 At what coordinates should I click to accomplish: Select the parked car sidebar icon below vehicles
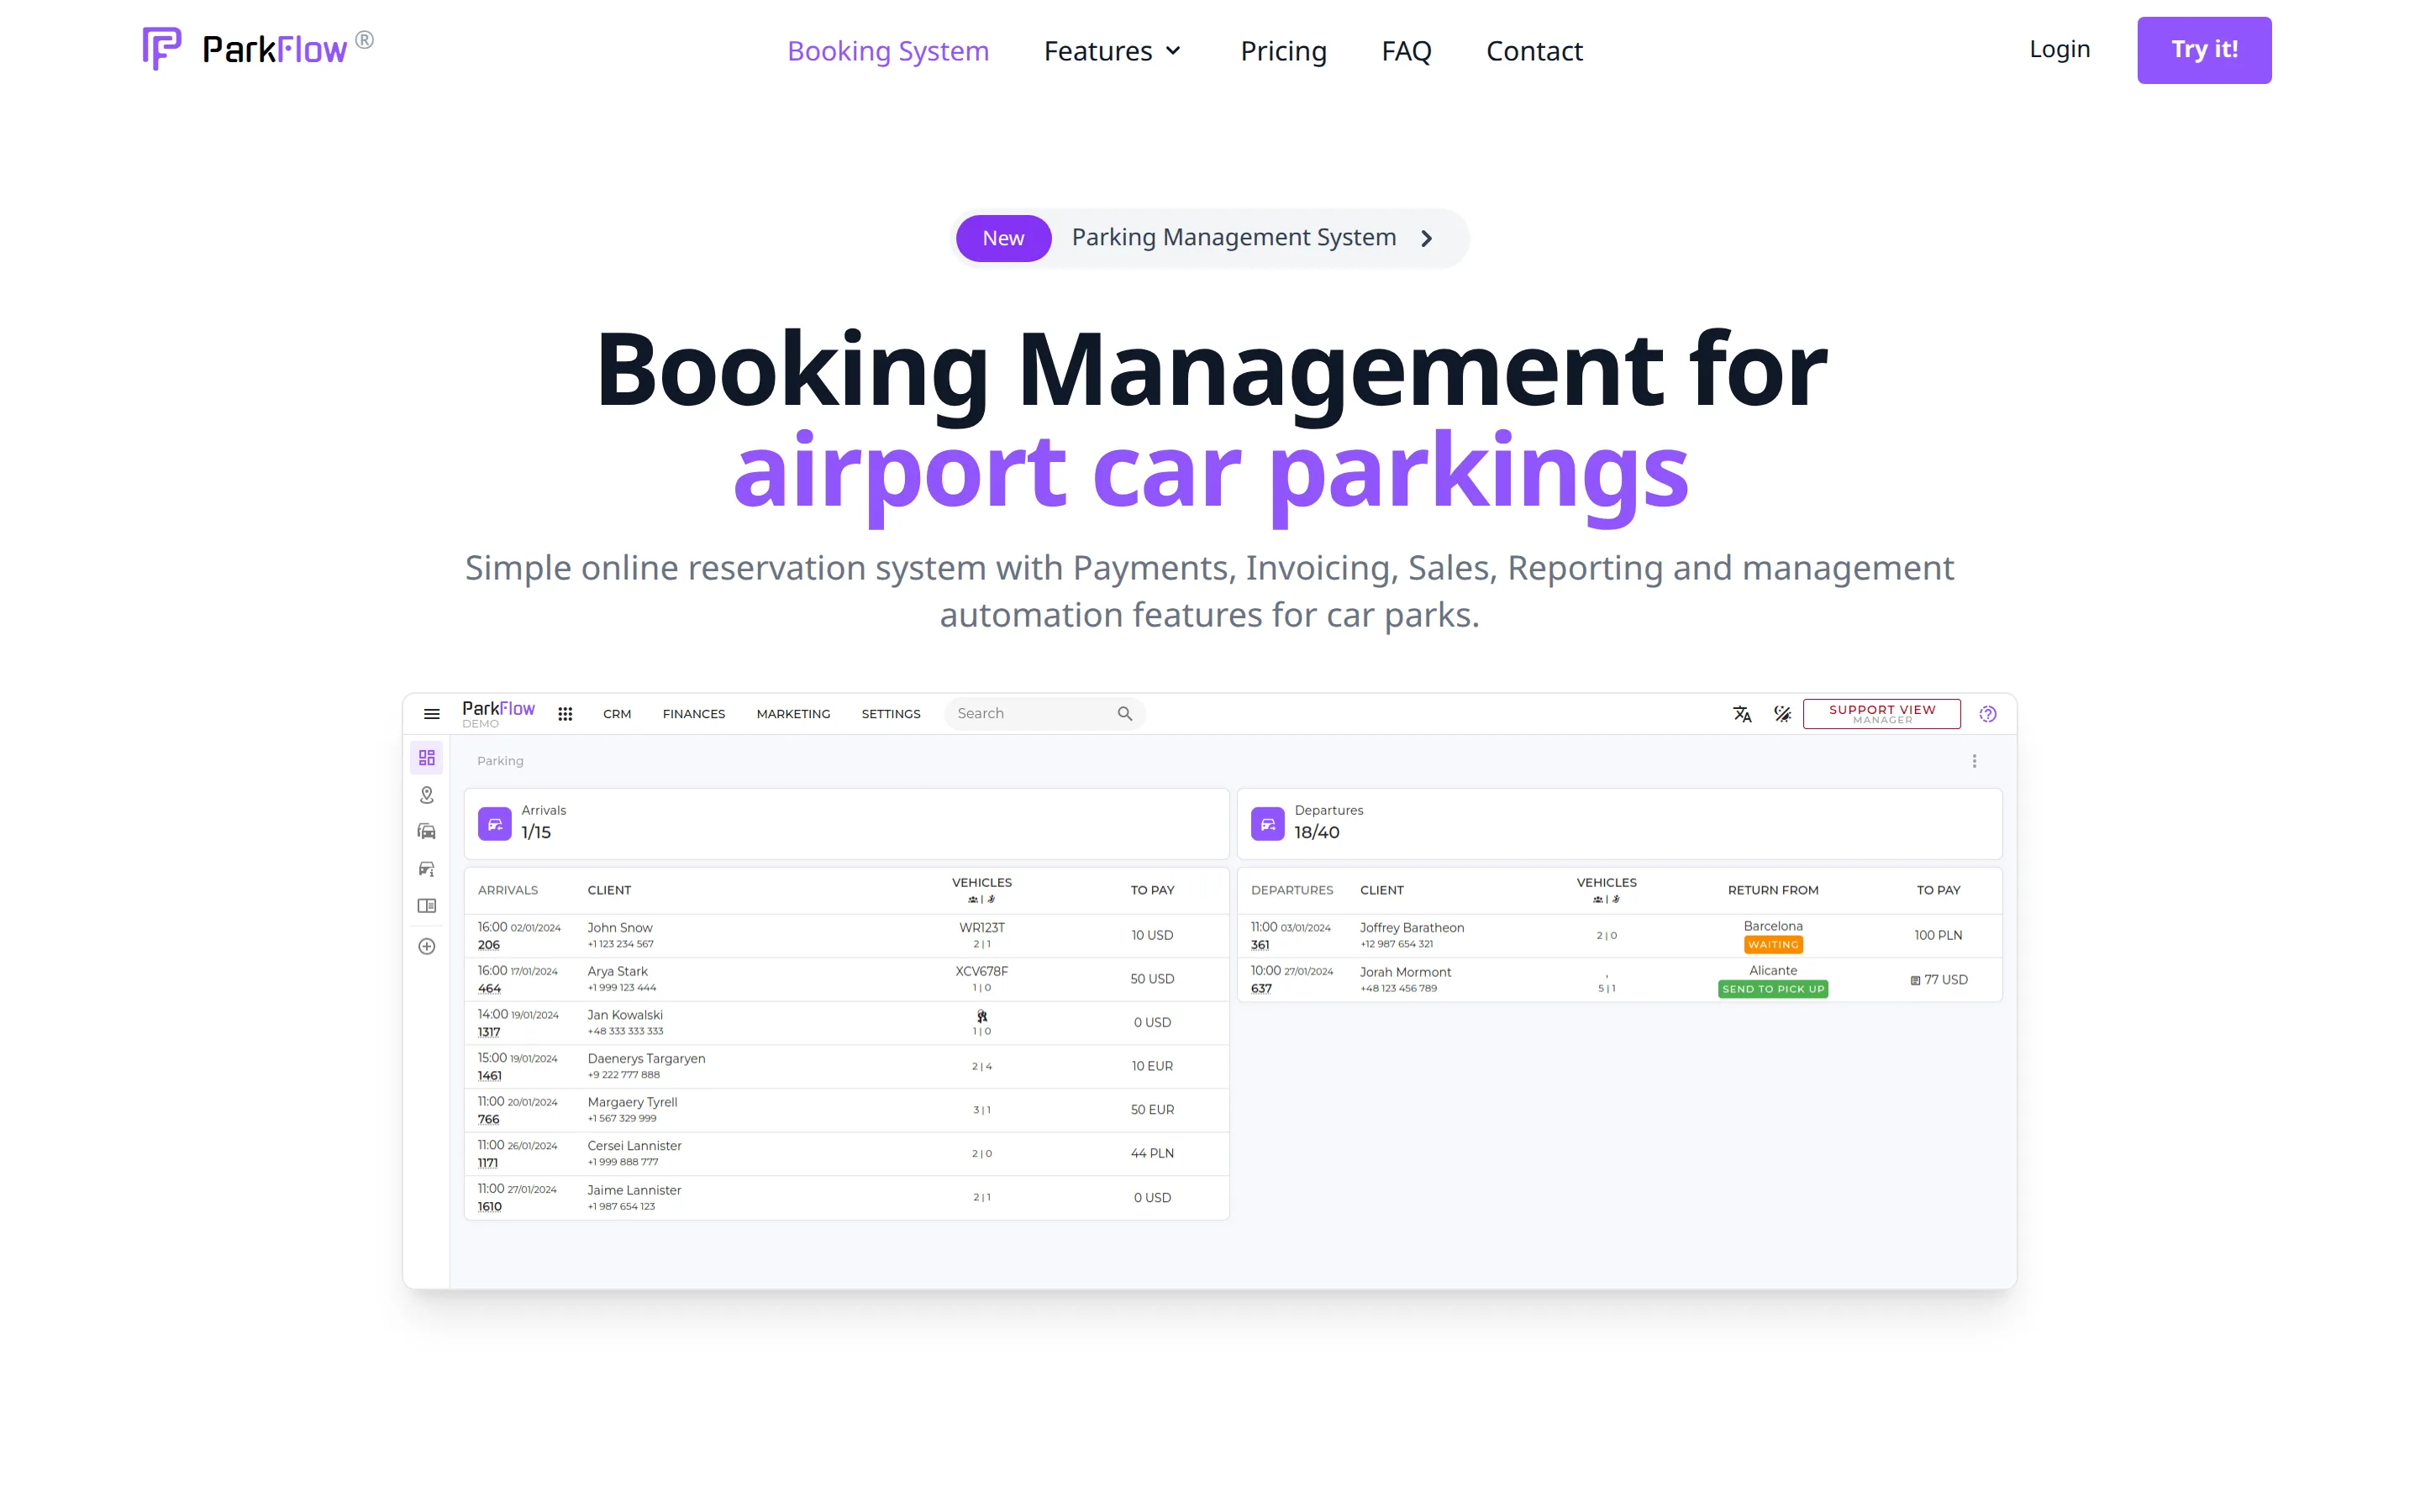tap(427, 869)
